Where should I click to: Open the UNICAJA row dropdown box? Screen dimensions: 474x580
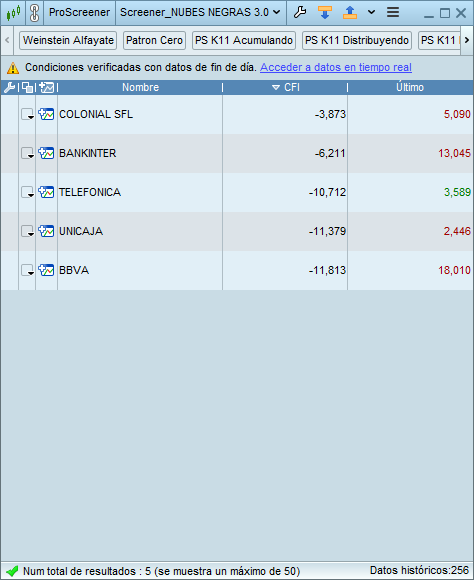click(x=27, y=232)
